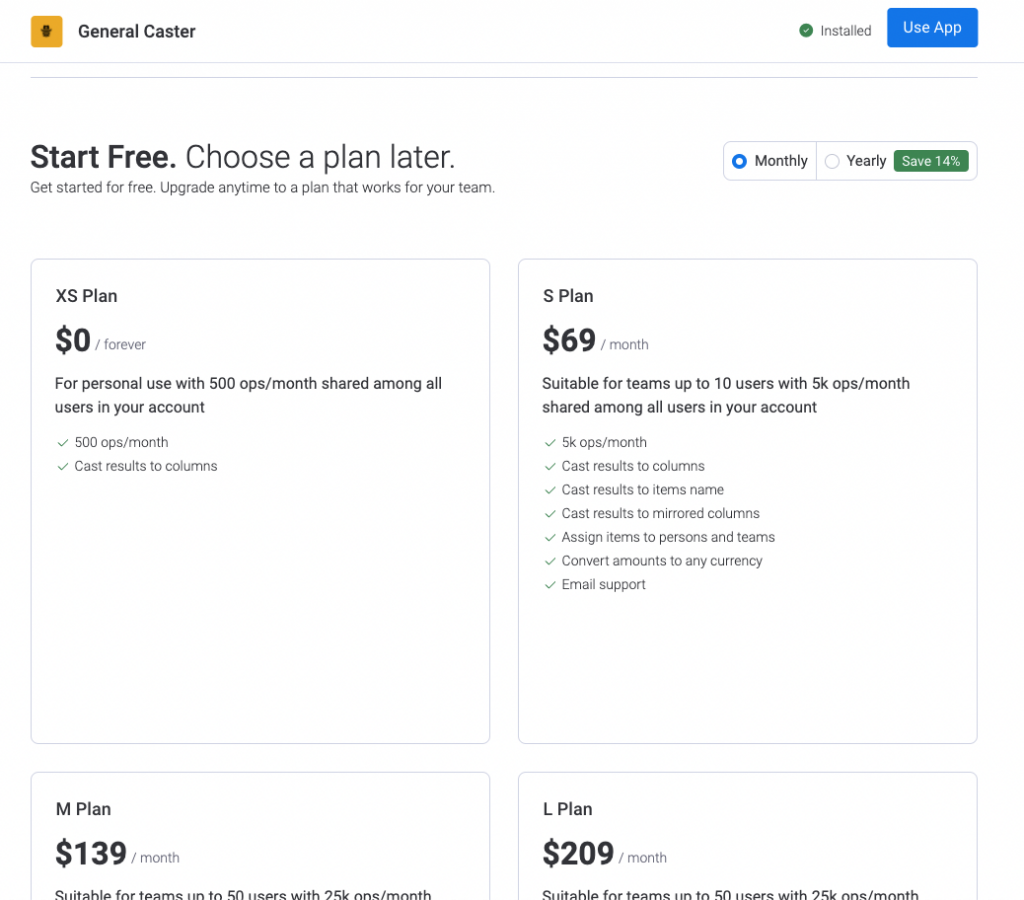Click the $69 per month price
This screenshot has width=1024, height=900.
coord(595,340)
